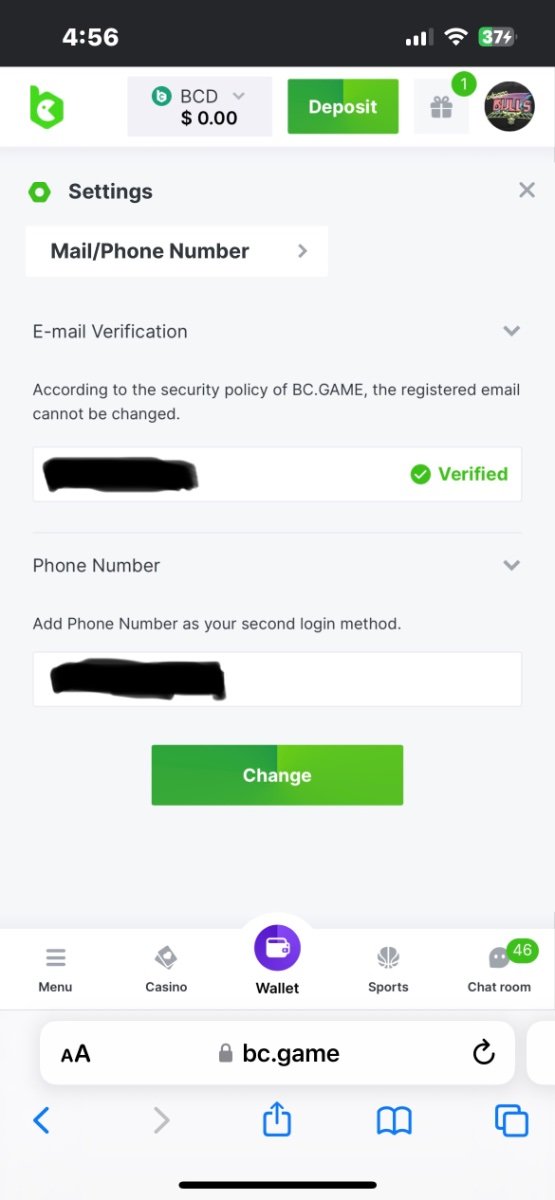Image resolution: width=555 pixels, height=1200 pixels.
Task: Reload page with Safari refresh icon
Action: point(483,1052)
